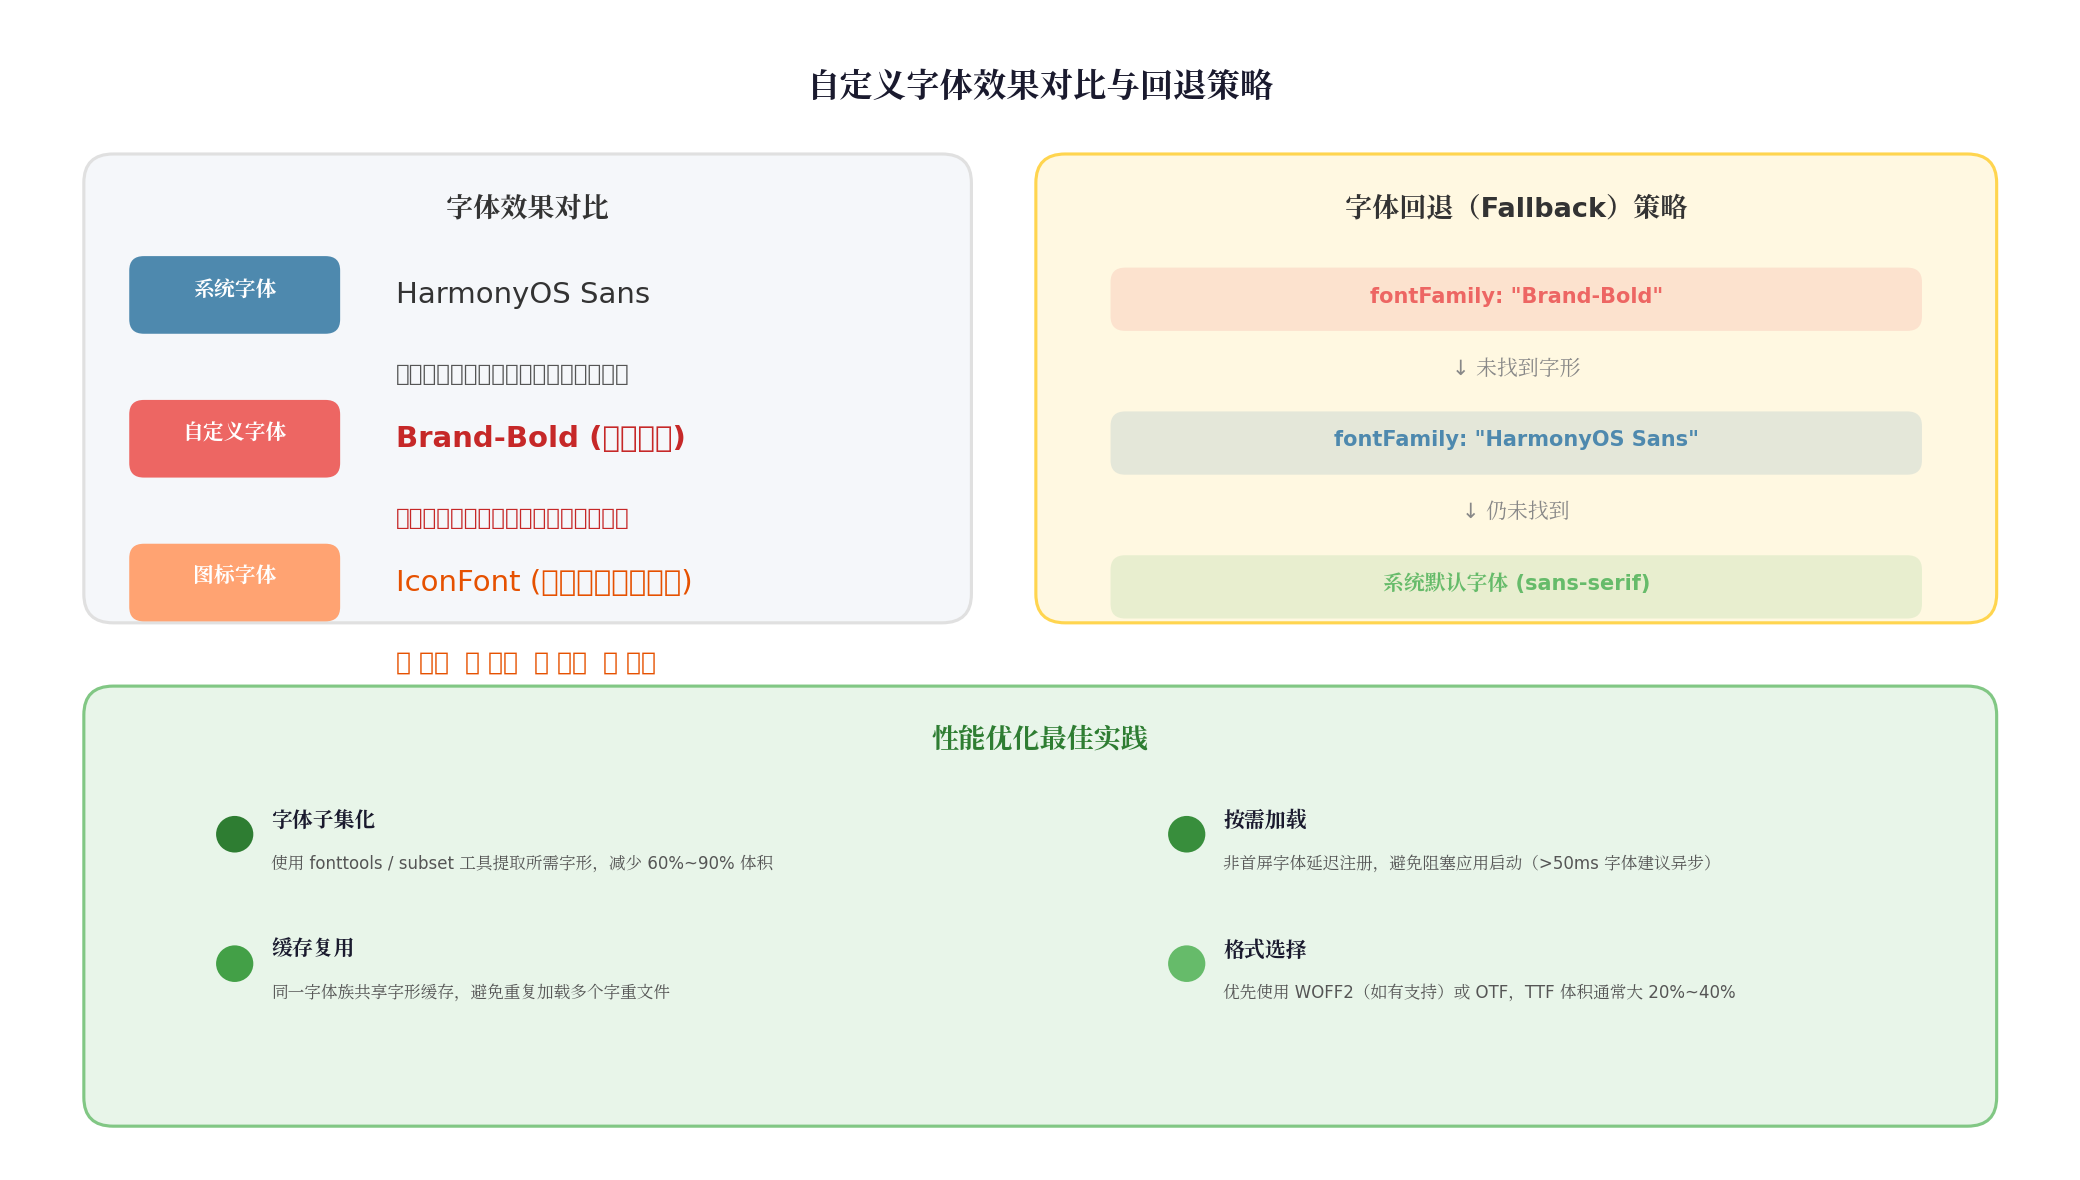Click the green dot beside 字体子集化
The image size is (2080, 1180).
234,834
